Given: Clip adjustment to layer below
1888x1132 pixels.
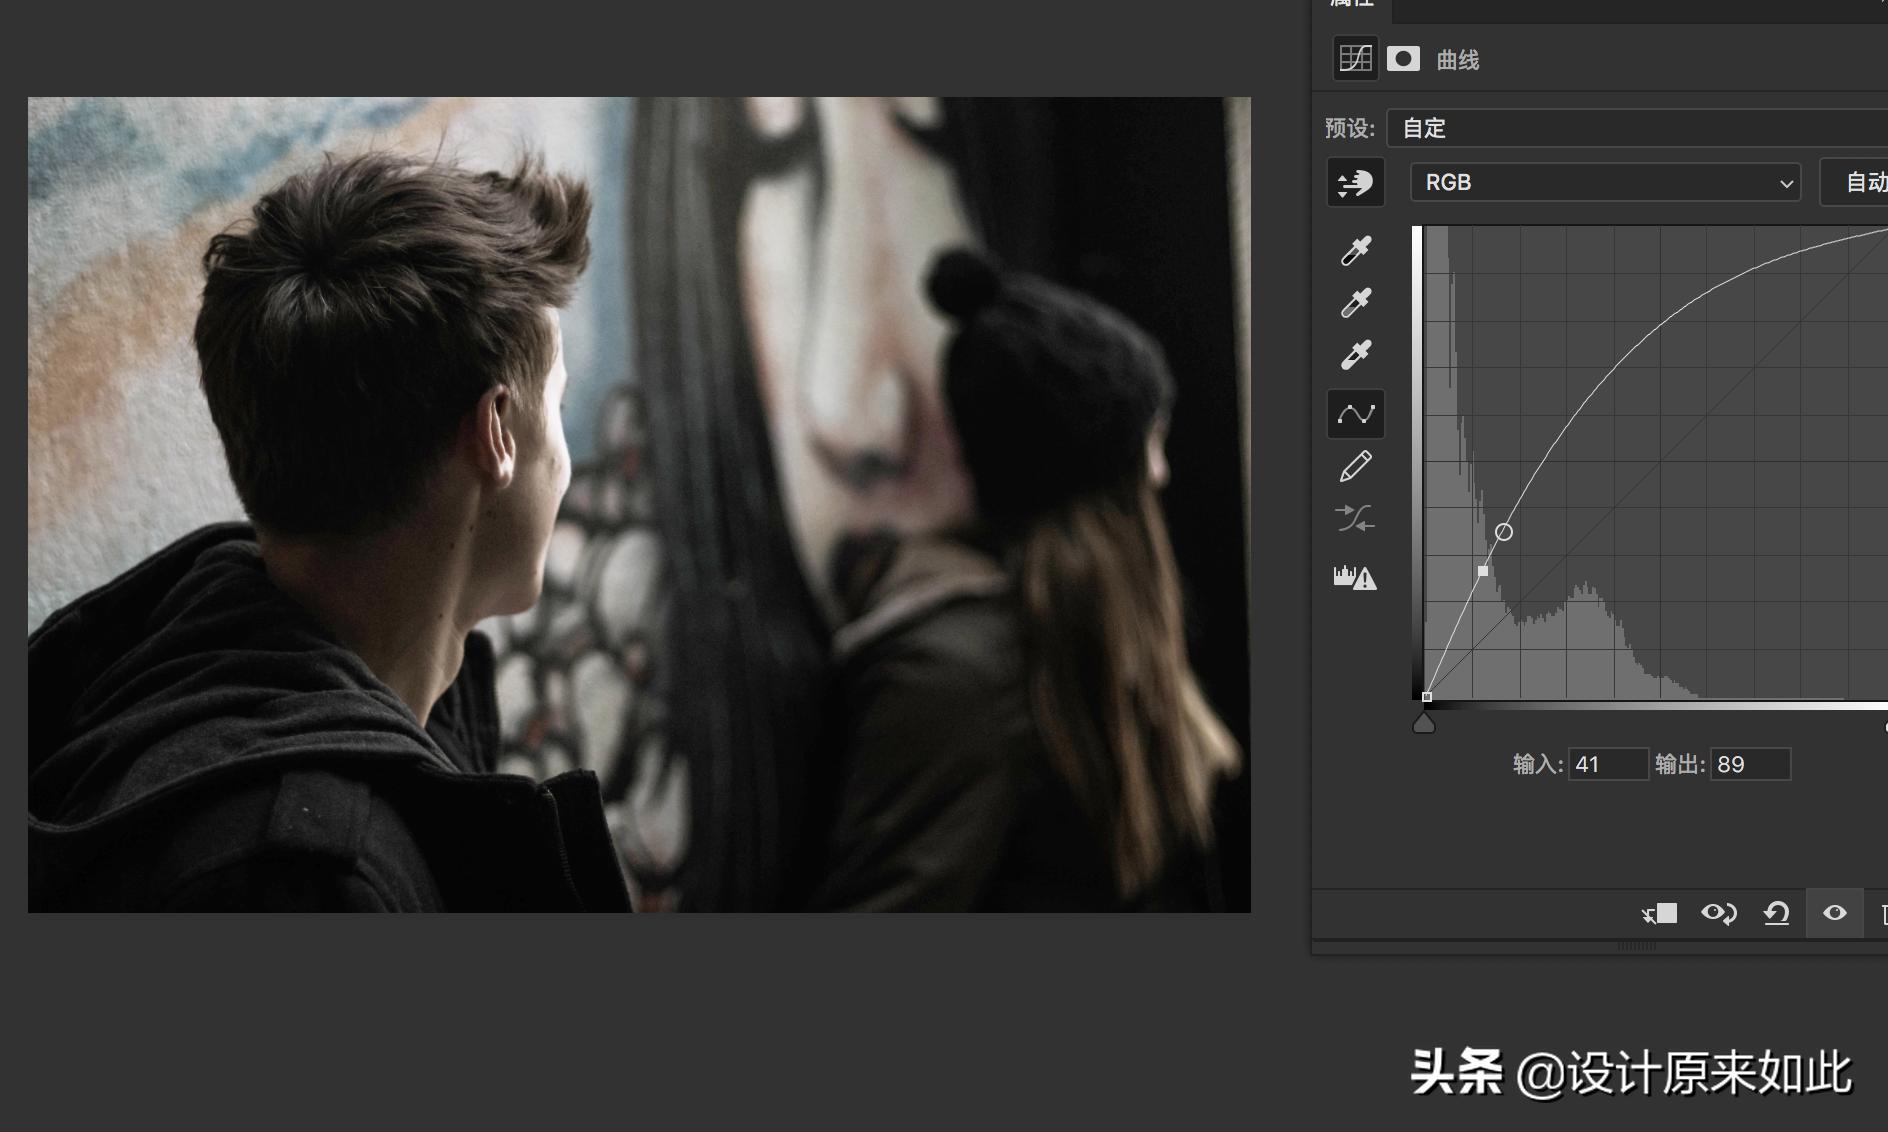Looking at the screenshot, I should click(1659, 913).
